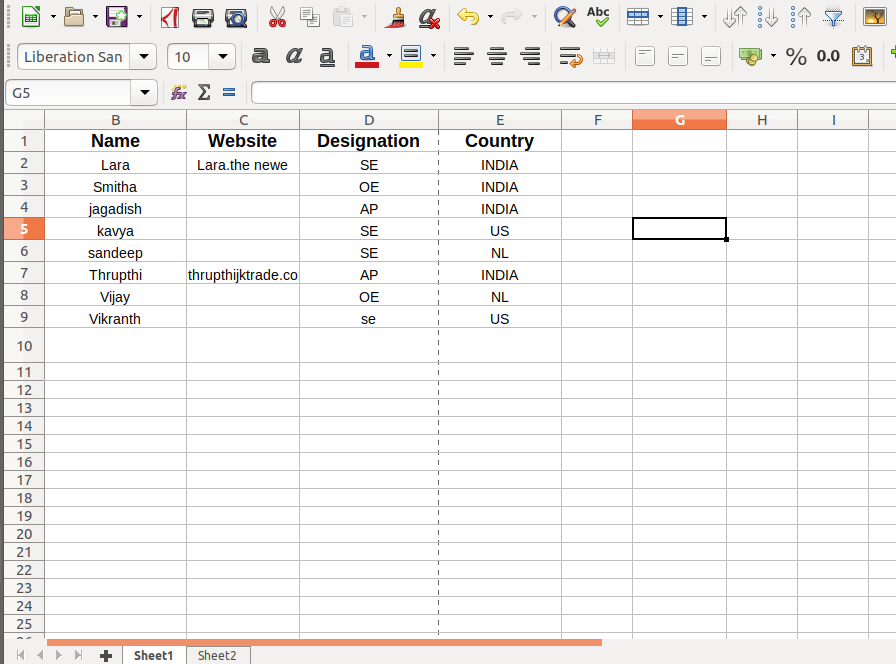
Task: Insert a sum with the Sigma button
Action: (x=206, y=92)
